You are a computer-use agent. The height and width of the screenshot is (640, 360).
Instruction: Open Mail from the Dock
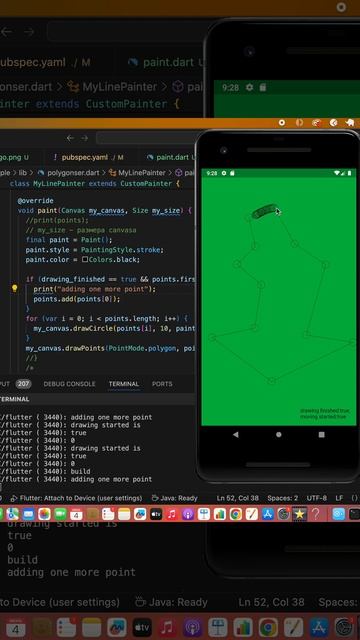click(x=29, y=514)
